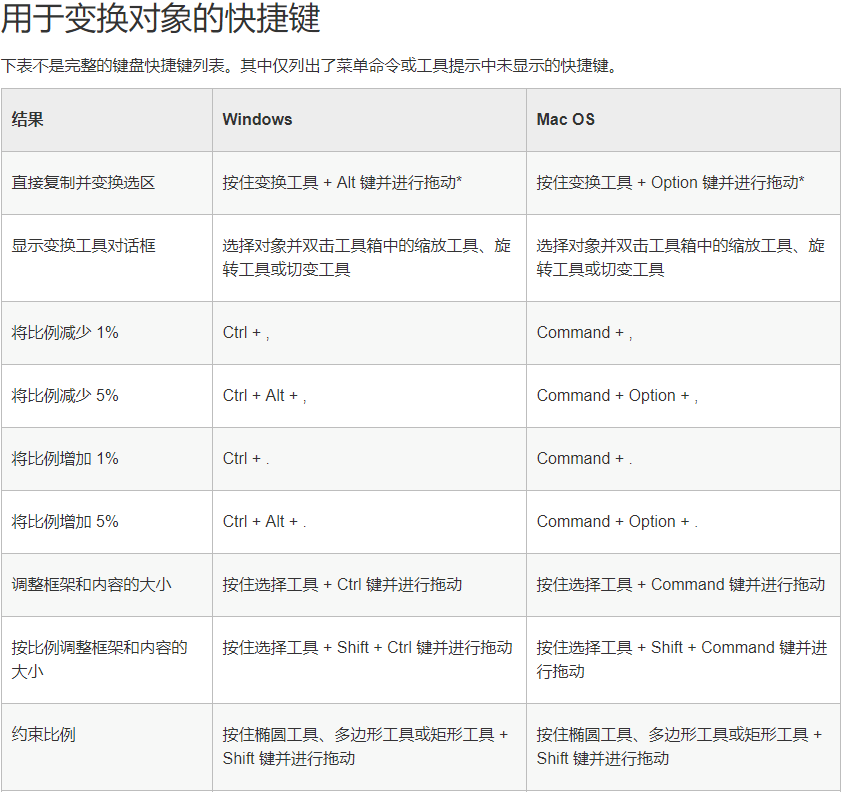Select the 将比例减少 1% cell
The height and width of the screenshot is (792, 842).
click(x=107, y=333)
